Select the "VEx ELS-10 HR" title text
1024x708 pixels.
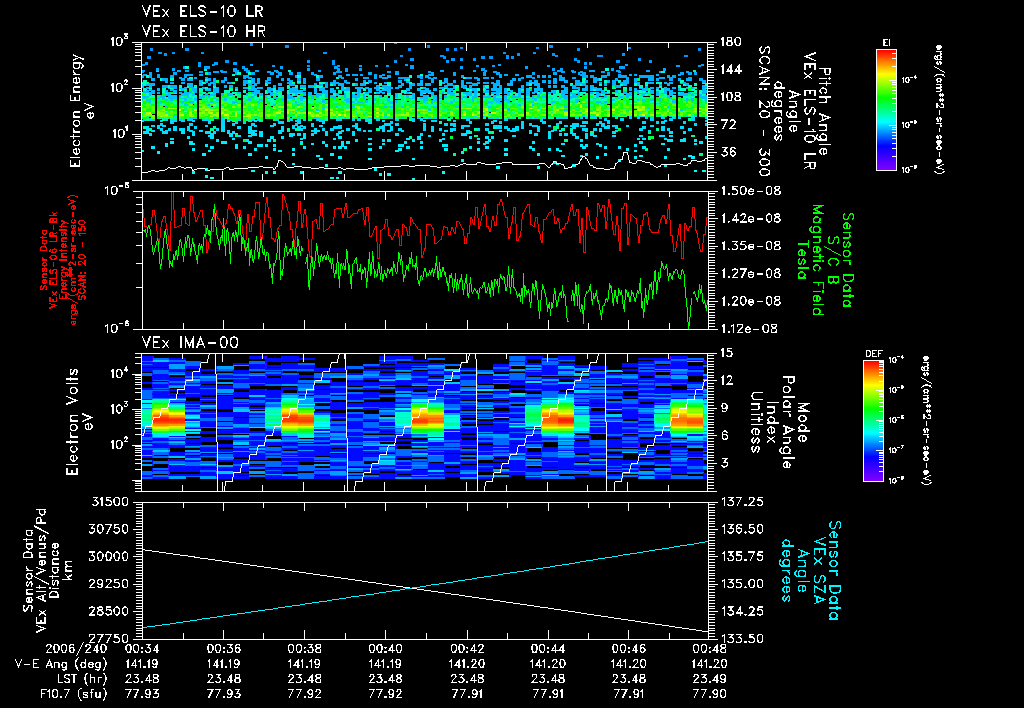(x=203, y=31)
